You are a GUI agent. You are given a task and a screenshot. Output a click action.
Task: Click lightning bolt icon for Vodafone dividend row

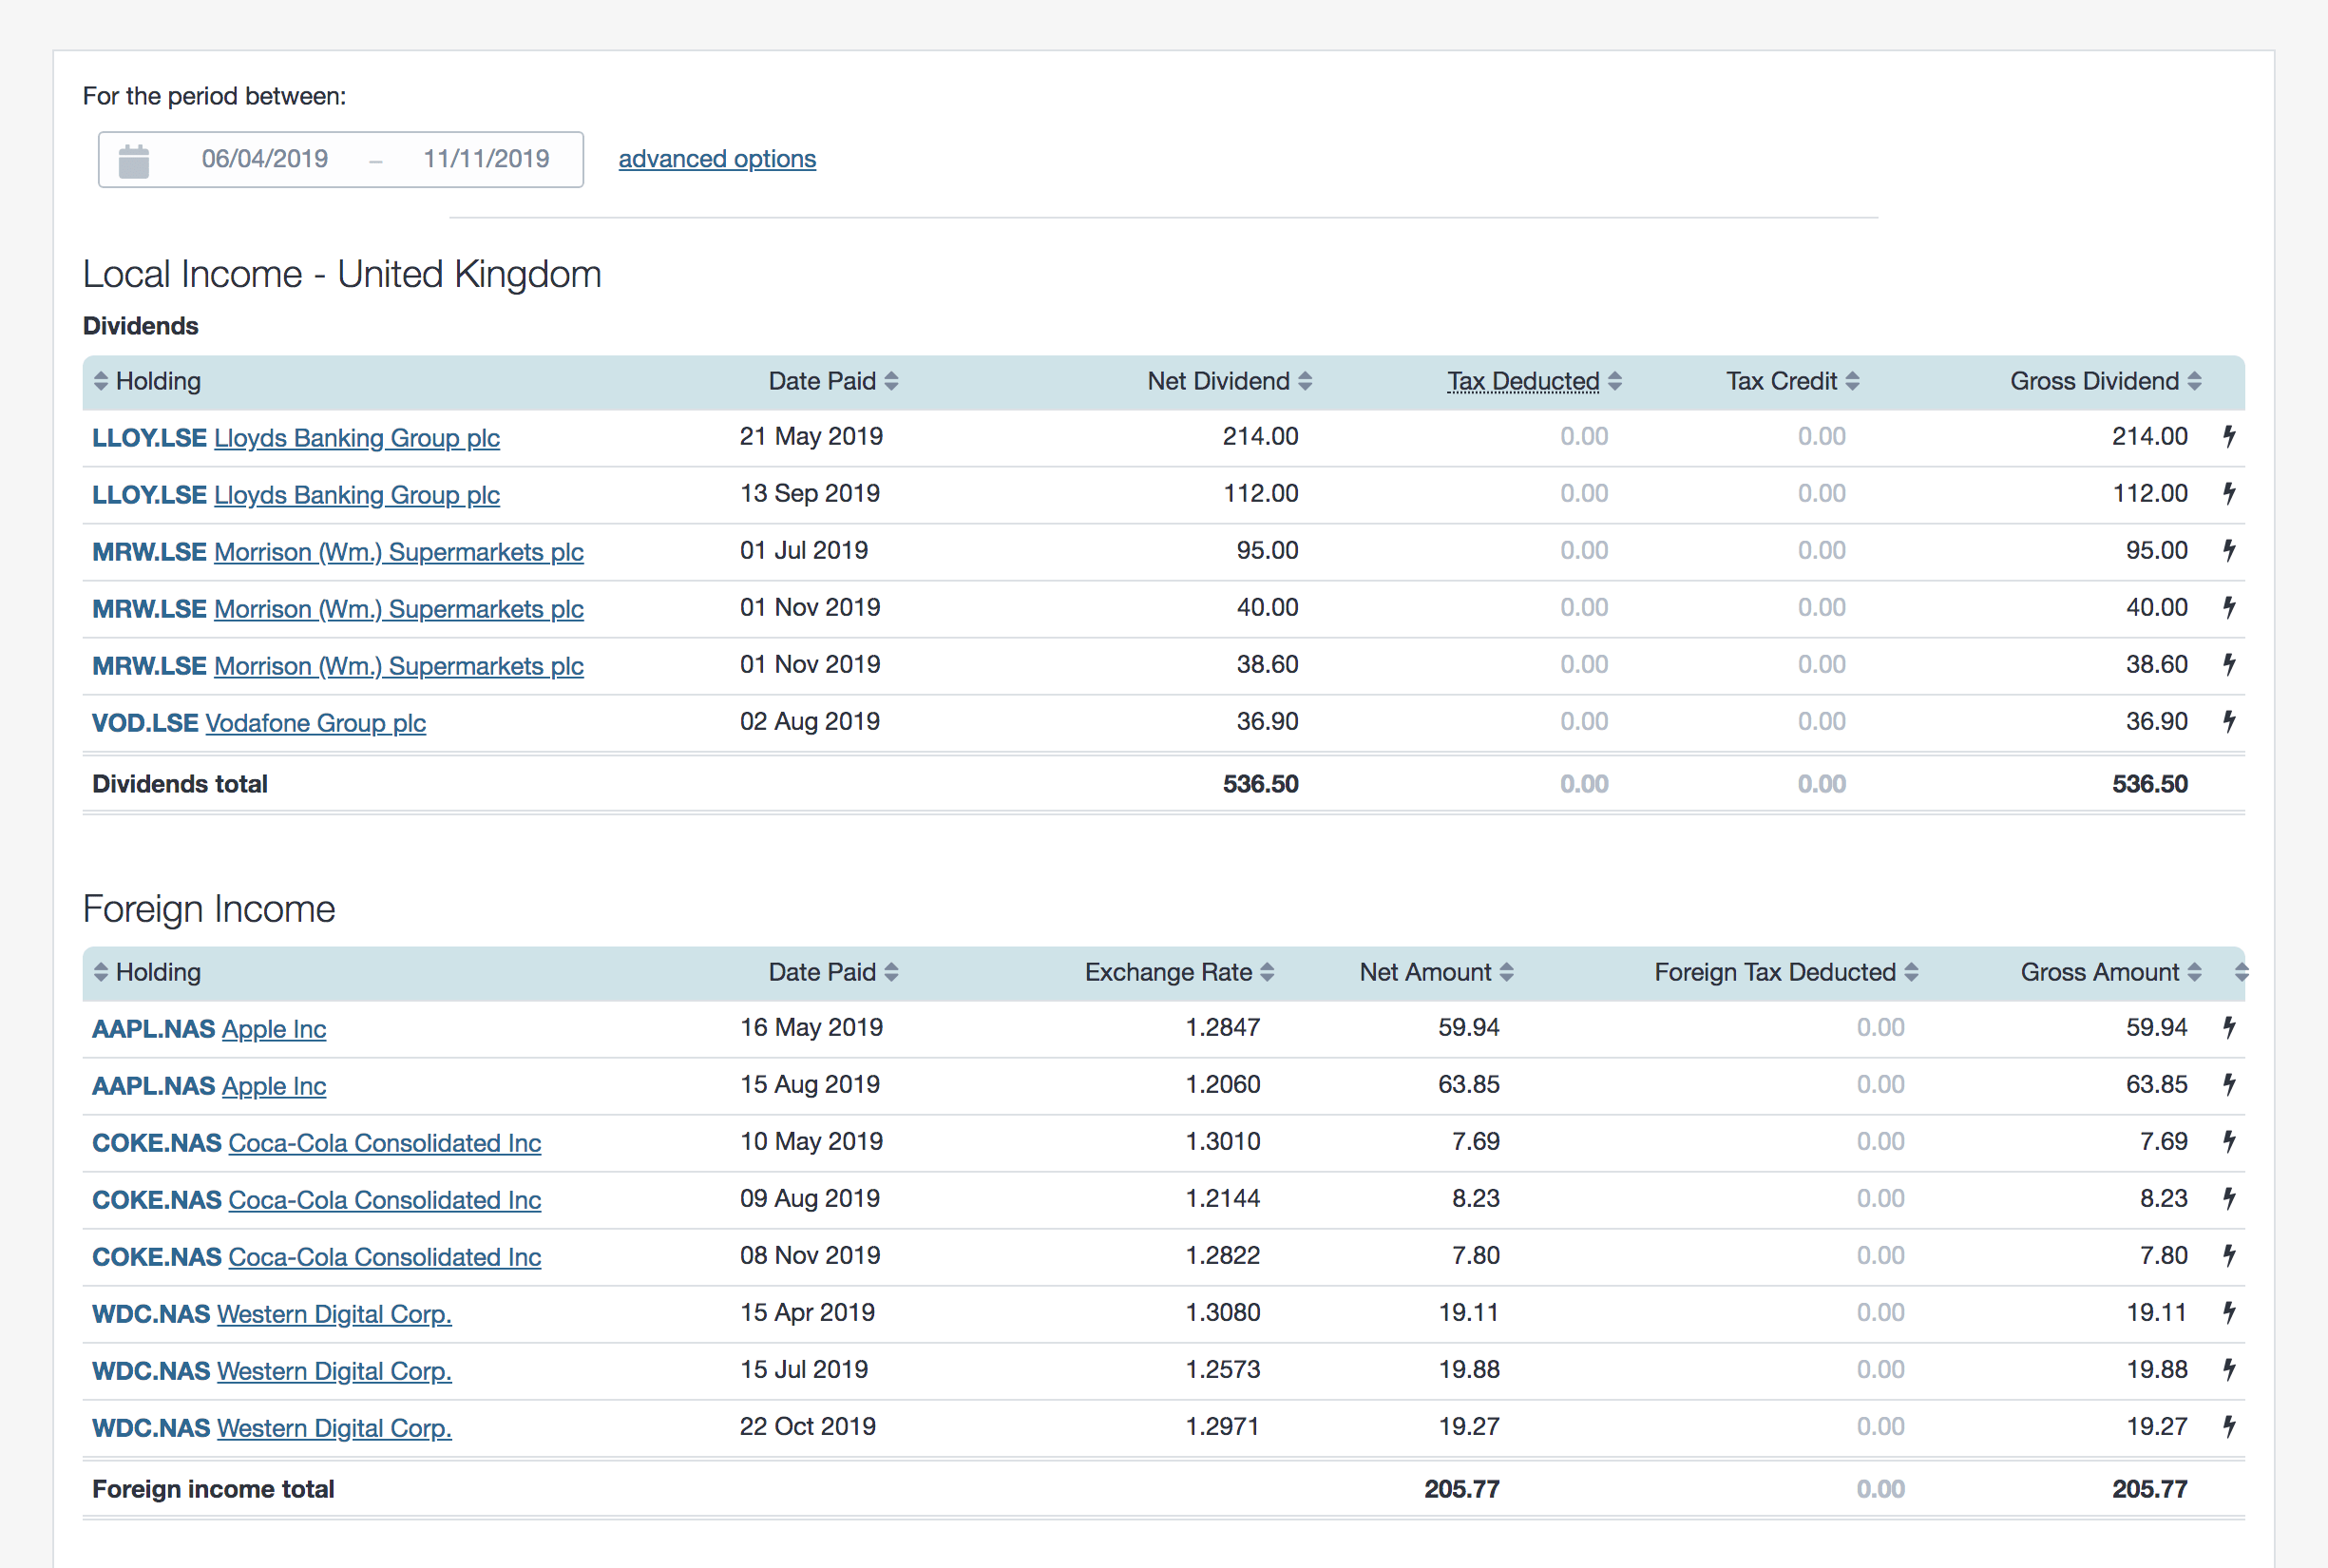point(2229,721)
